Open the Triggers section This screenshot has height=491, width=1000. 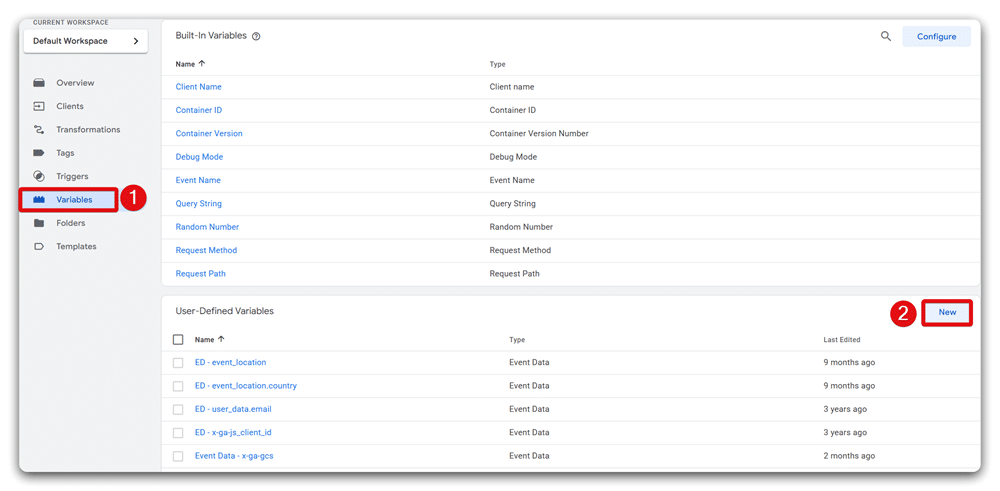72,176
